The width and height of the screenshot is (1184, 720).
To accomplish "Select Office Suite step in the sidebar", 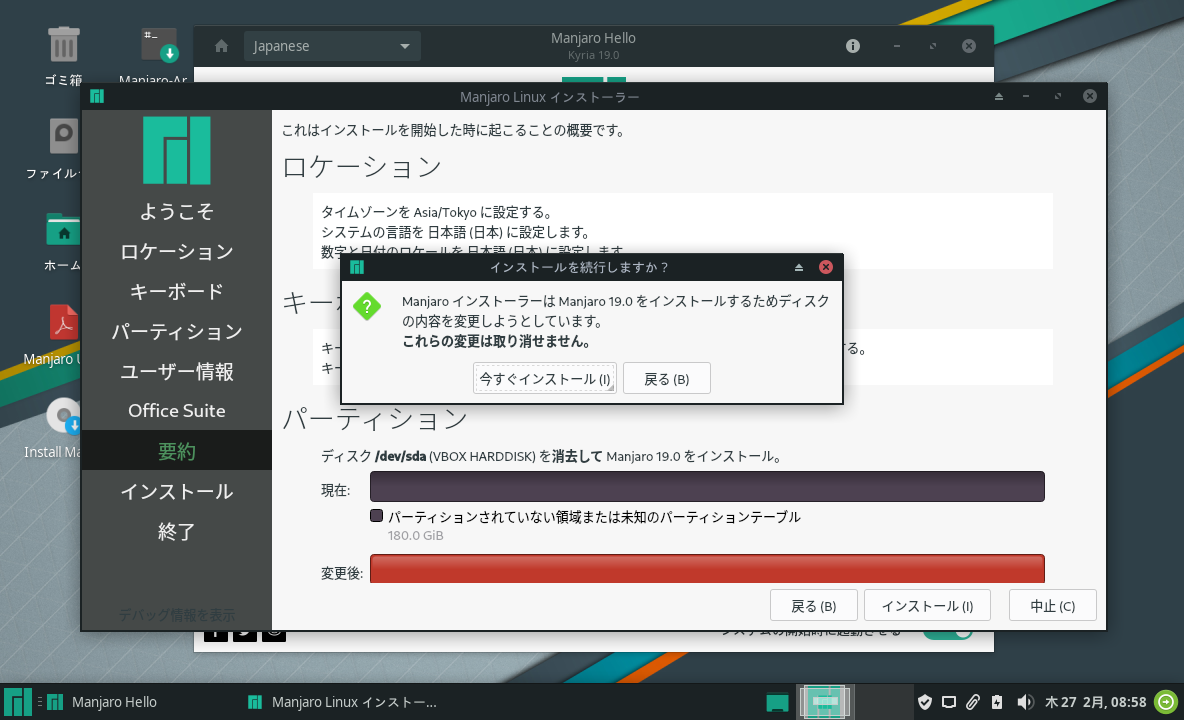I will pyautogui.click(x=176, y=411).
